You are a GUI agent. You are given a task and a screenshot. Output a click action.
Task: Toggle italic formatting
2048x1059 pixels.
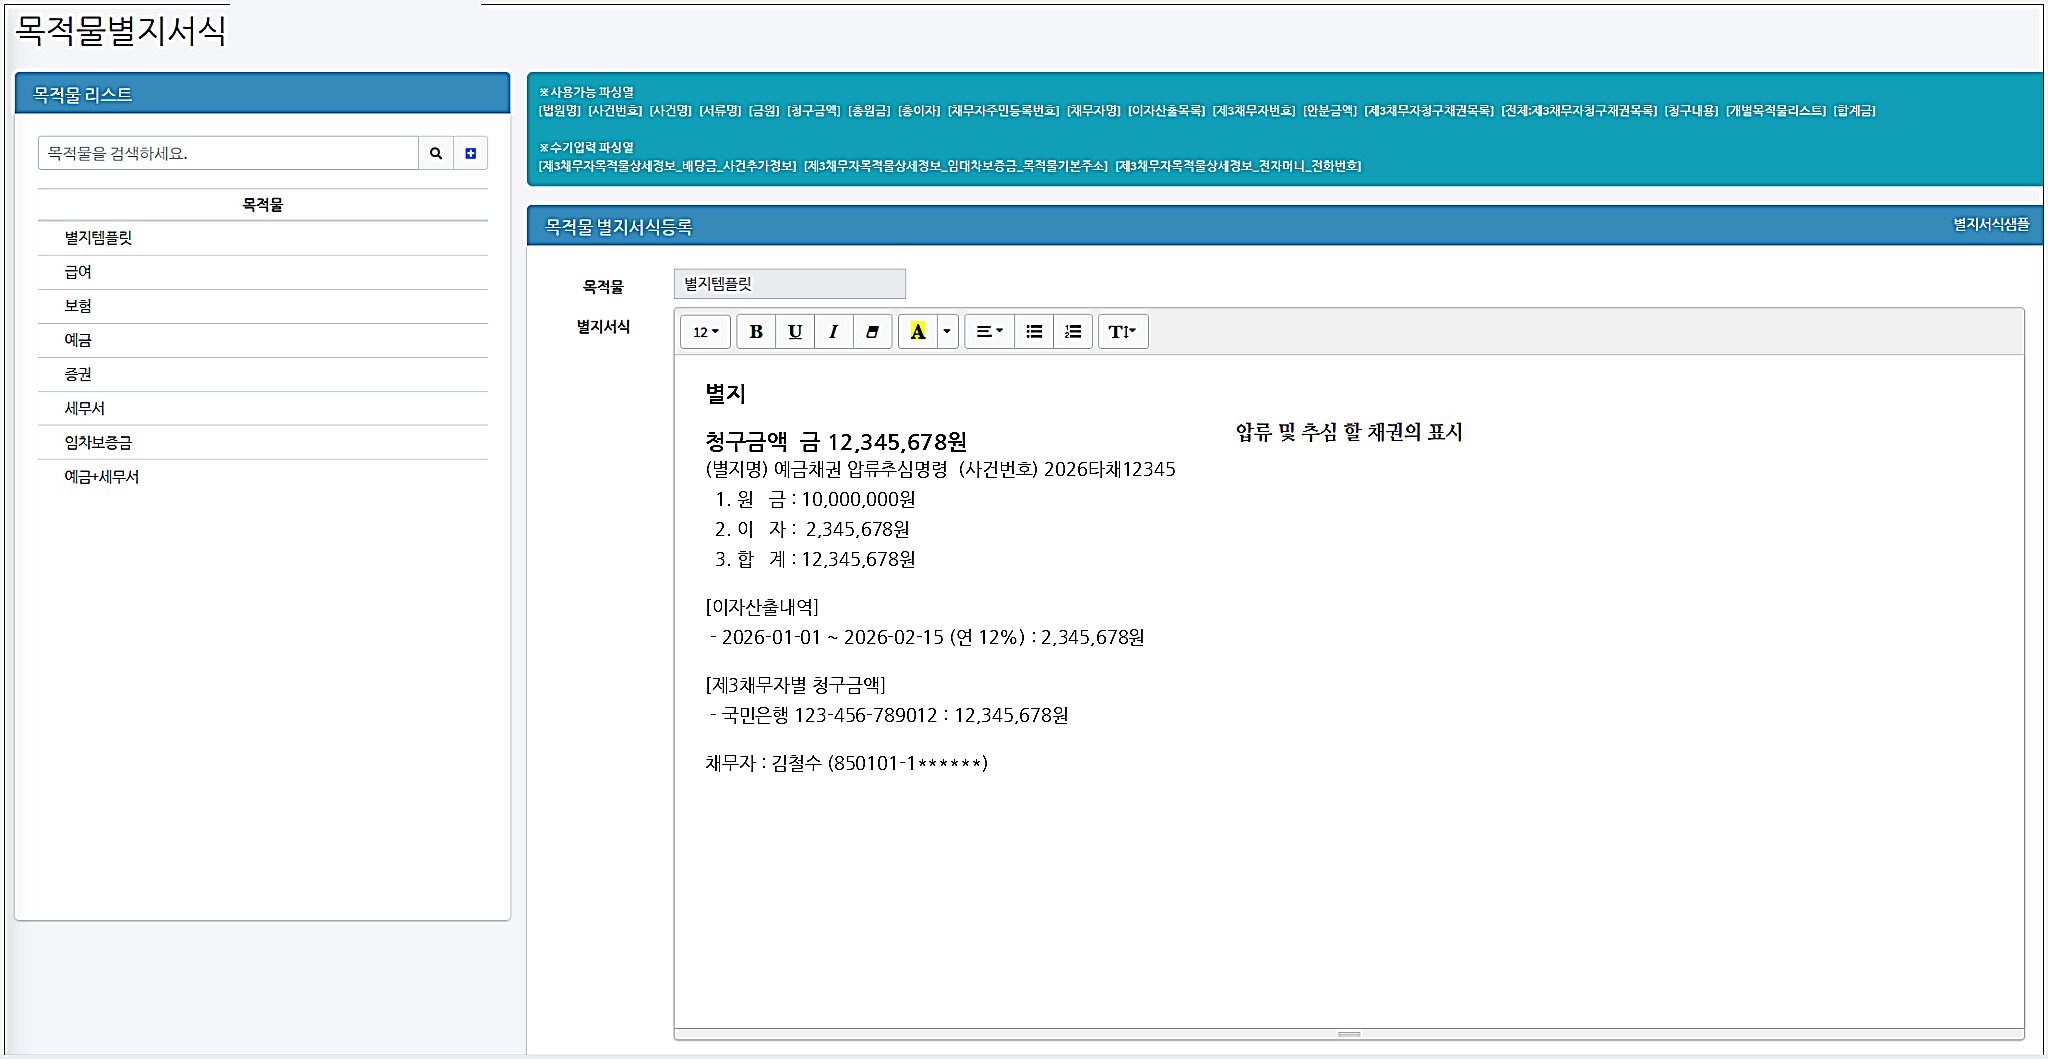click(833, 331)
